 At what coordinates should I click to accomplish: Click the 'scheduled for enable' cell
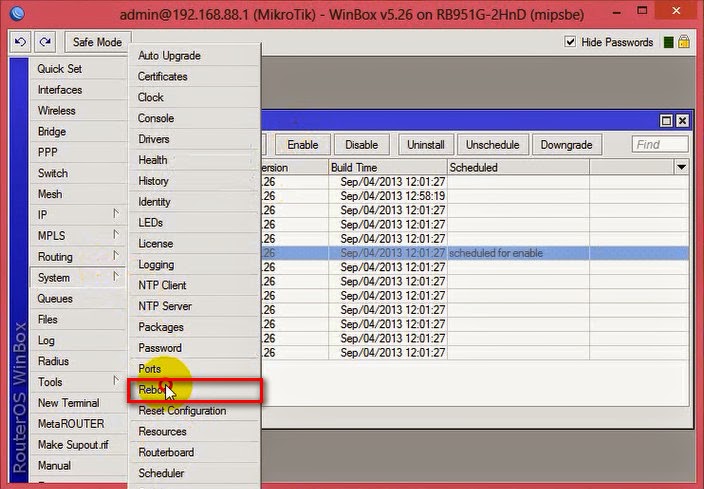point(518,253)
